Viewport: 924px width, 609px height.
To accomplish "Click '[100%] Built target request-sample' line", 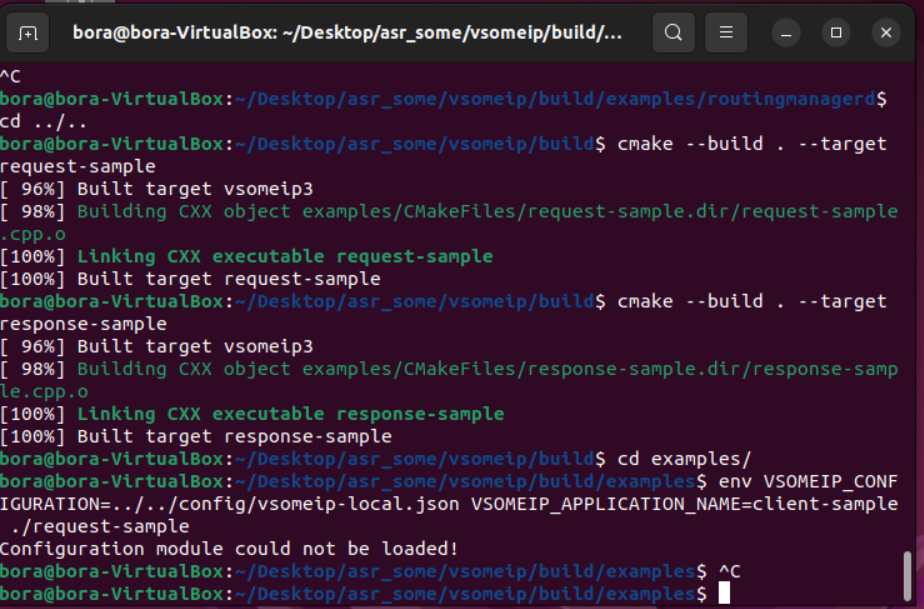I will point(190,279).
